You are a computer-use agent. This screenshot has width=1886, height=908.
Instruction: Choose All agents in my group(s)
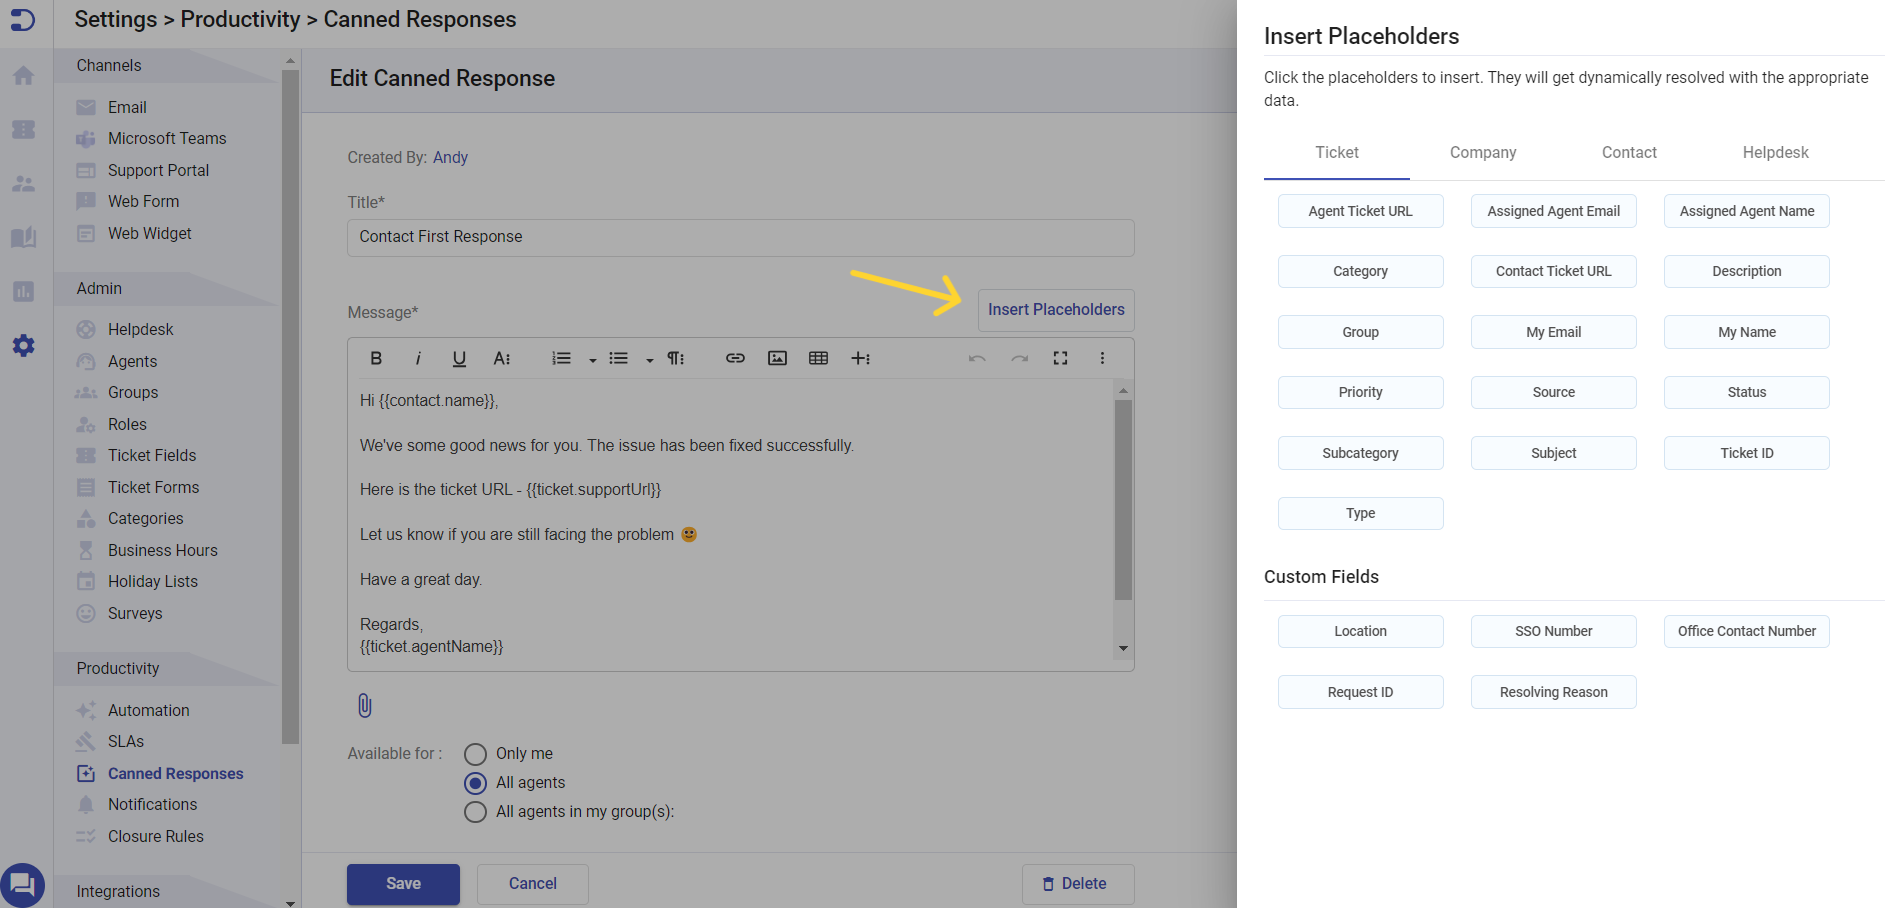click(x=476, y=811)
